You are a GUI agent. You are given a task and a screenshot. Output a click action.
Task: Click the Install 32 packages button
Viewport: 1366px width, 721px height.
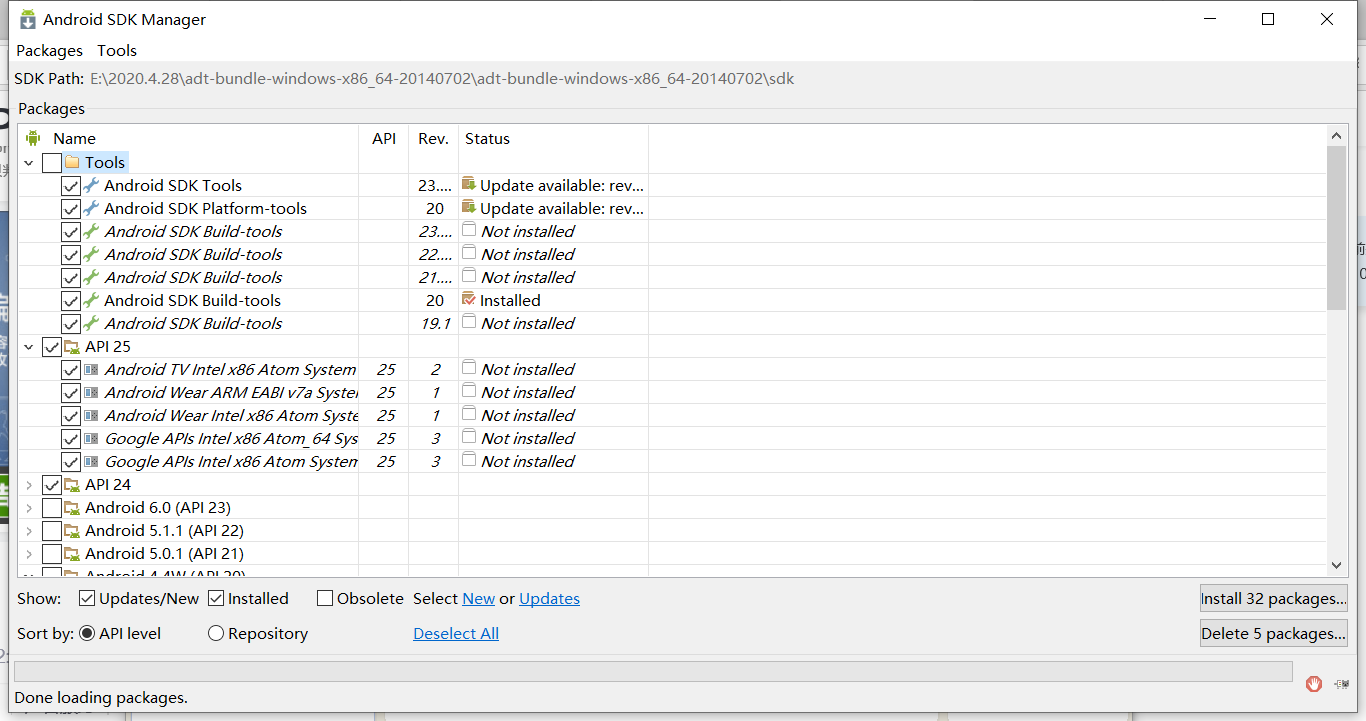pos(1274,598)
